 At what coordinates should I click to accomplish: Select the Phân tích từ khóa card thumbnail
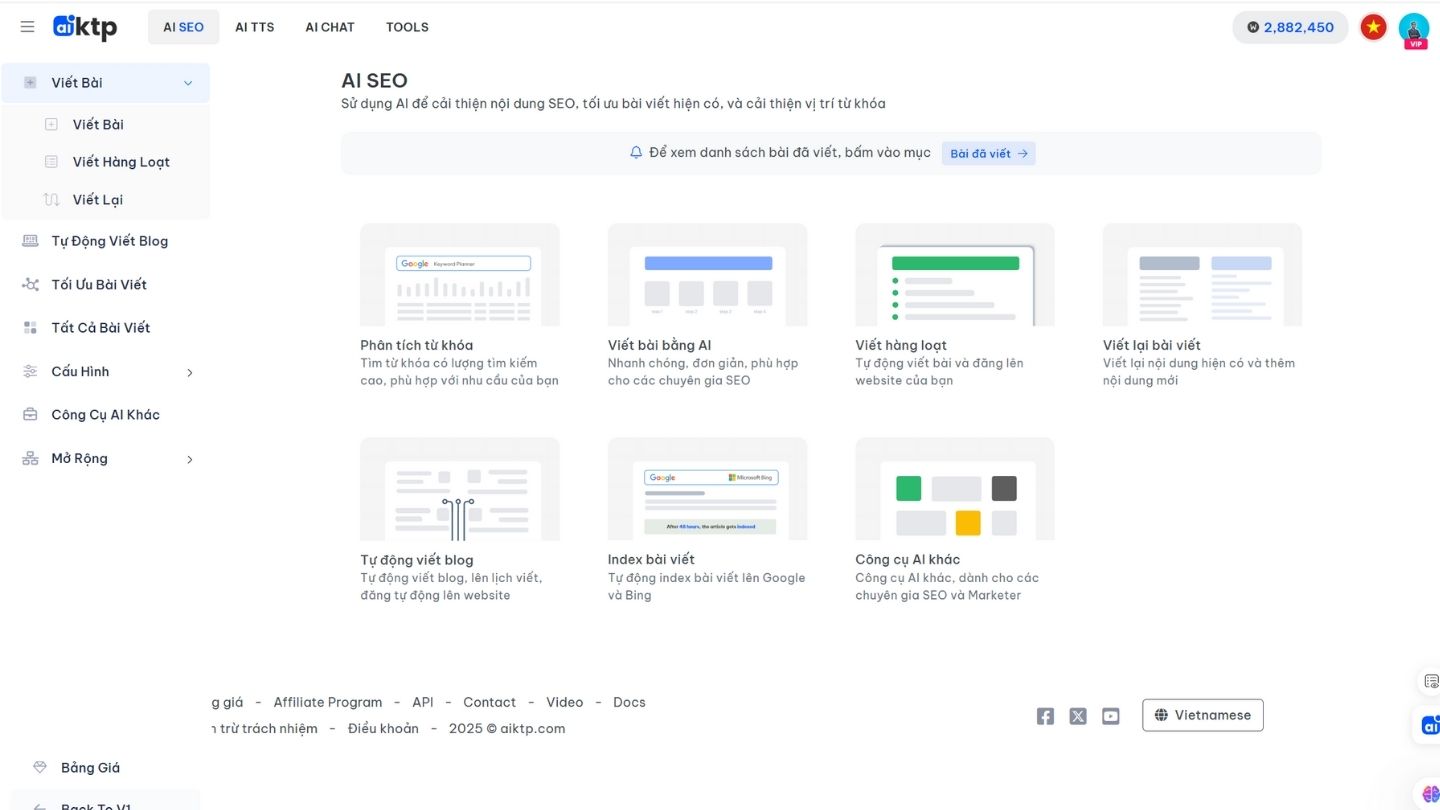tap(459, 275)
